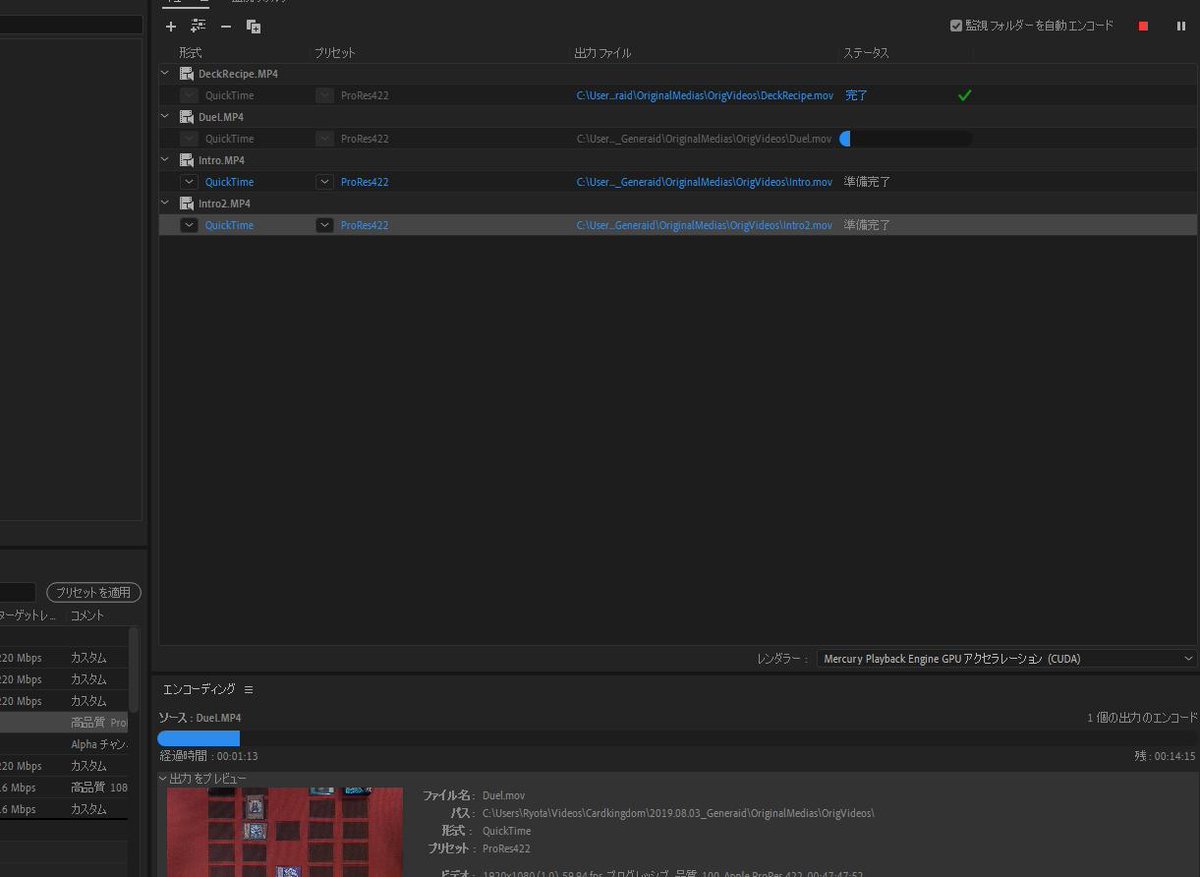
Task: Open the format dropdown arrow for Intro.MP4
Action: pos(189,182)
